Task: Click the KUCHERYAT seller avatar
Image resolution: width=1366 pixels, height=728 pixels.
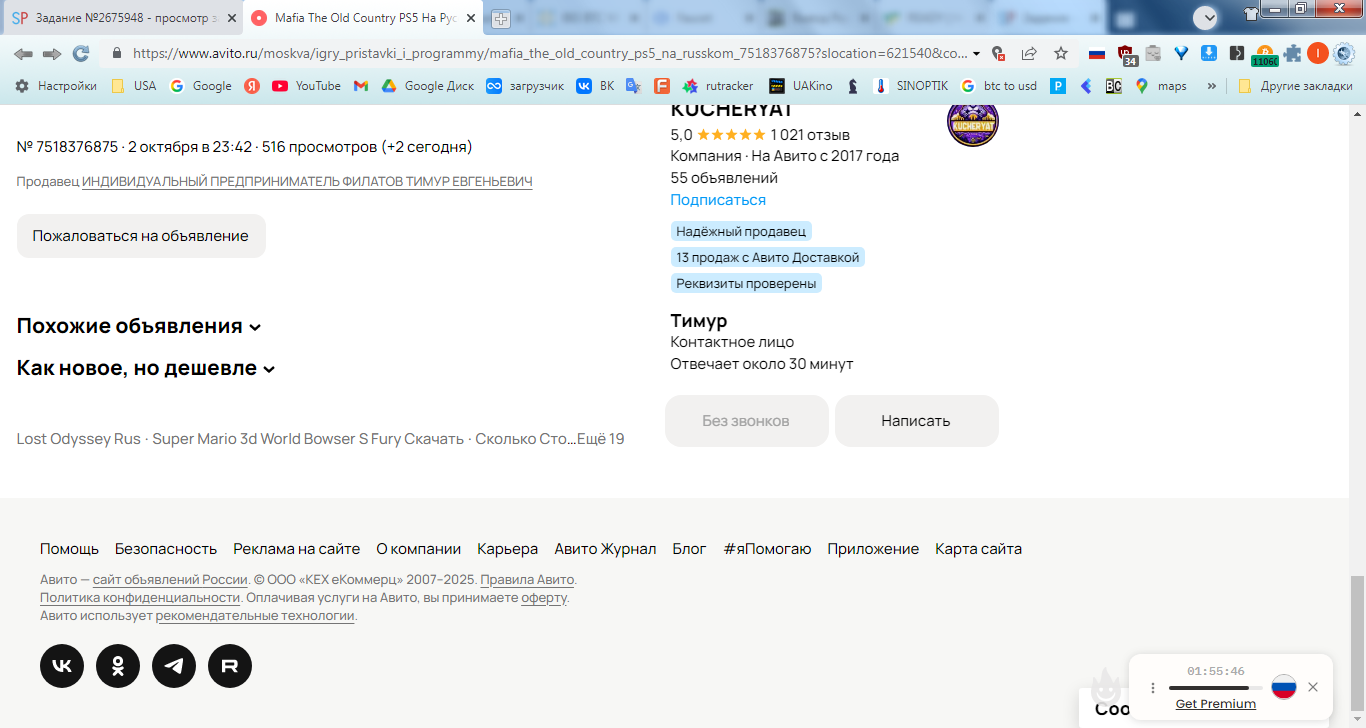Action: (973, 122)
